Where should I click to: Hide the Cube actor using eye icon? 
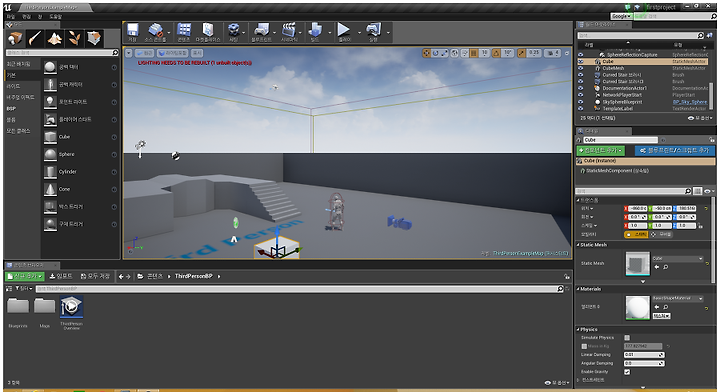pos(581,61)
